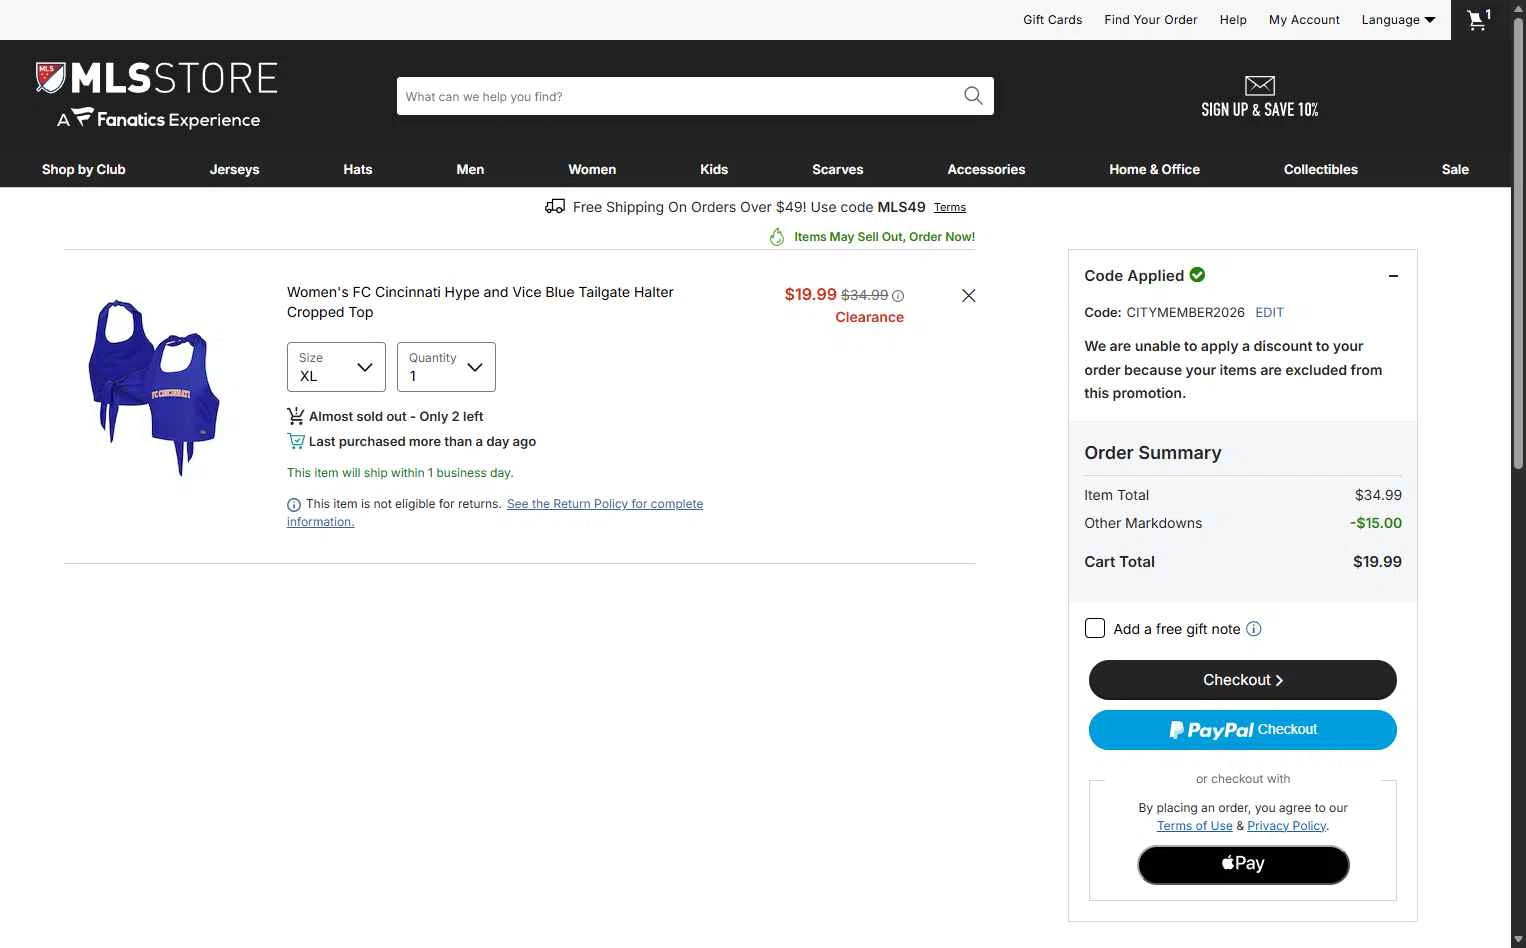
Task: Open the Hats menu
Action: pos(358,169)
